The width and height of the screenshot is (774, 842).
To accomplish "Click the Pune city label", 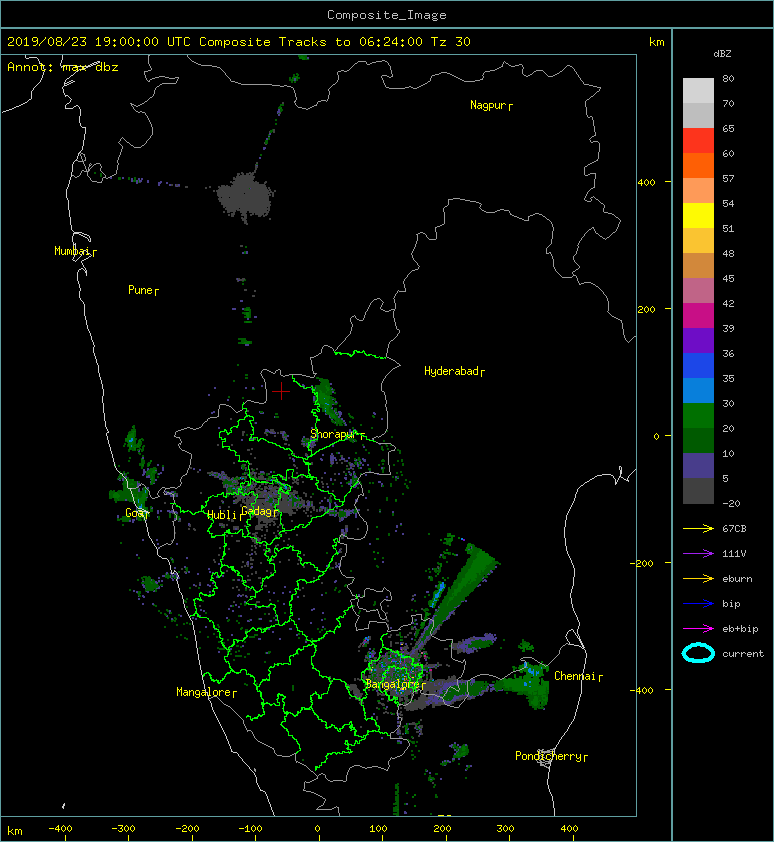I will tap(140, 290).
